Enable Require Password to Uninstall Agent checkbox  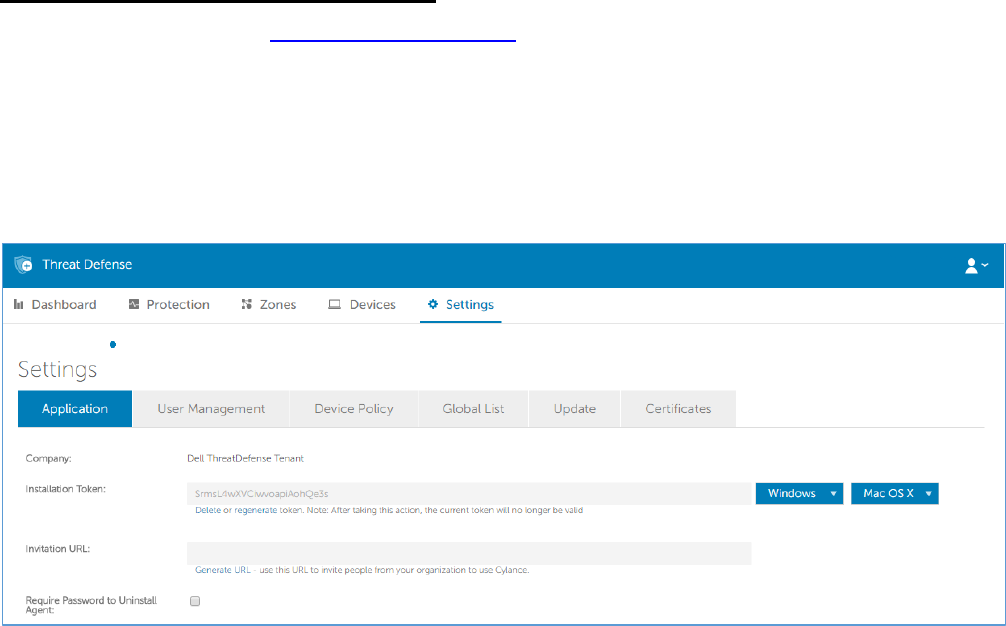coord(195,601)
